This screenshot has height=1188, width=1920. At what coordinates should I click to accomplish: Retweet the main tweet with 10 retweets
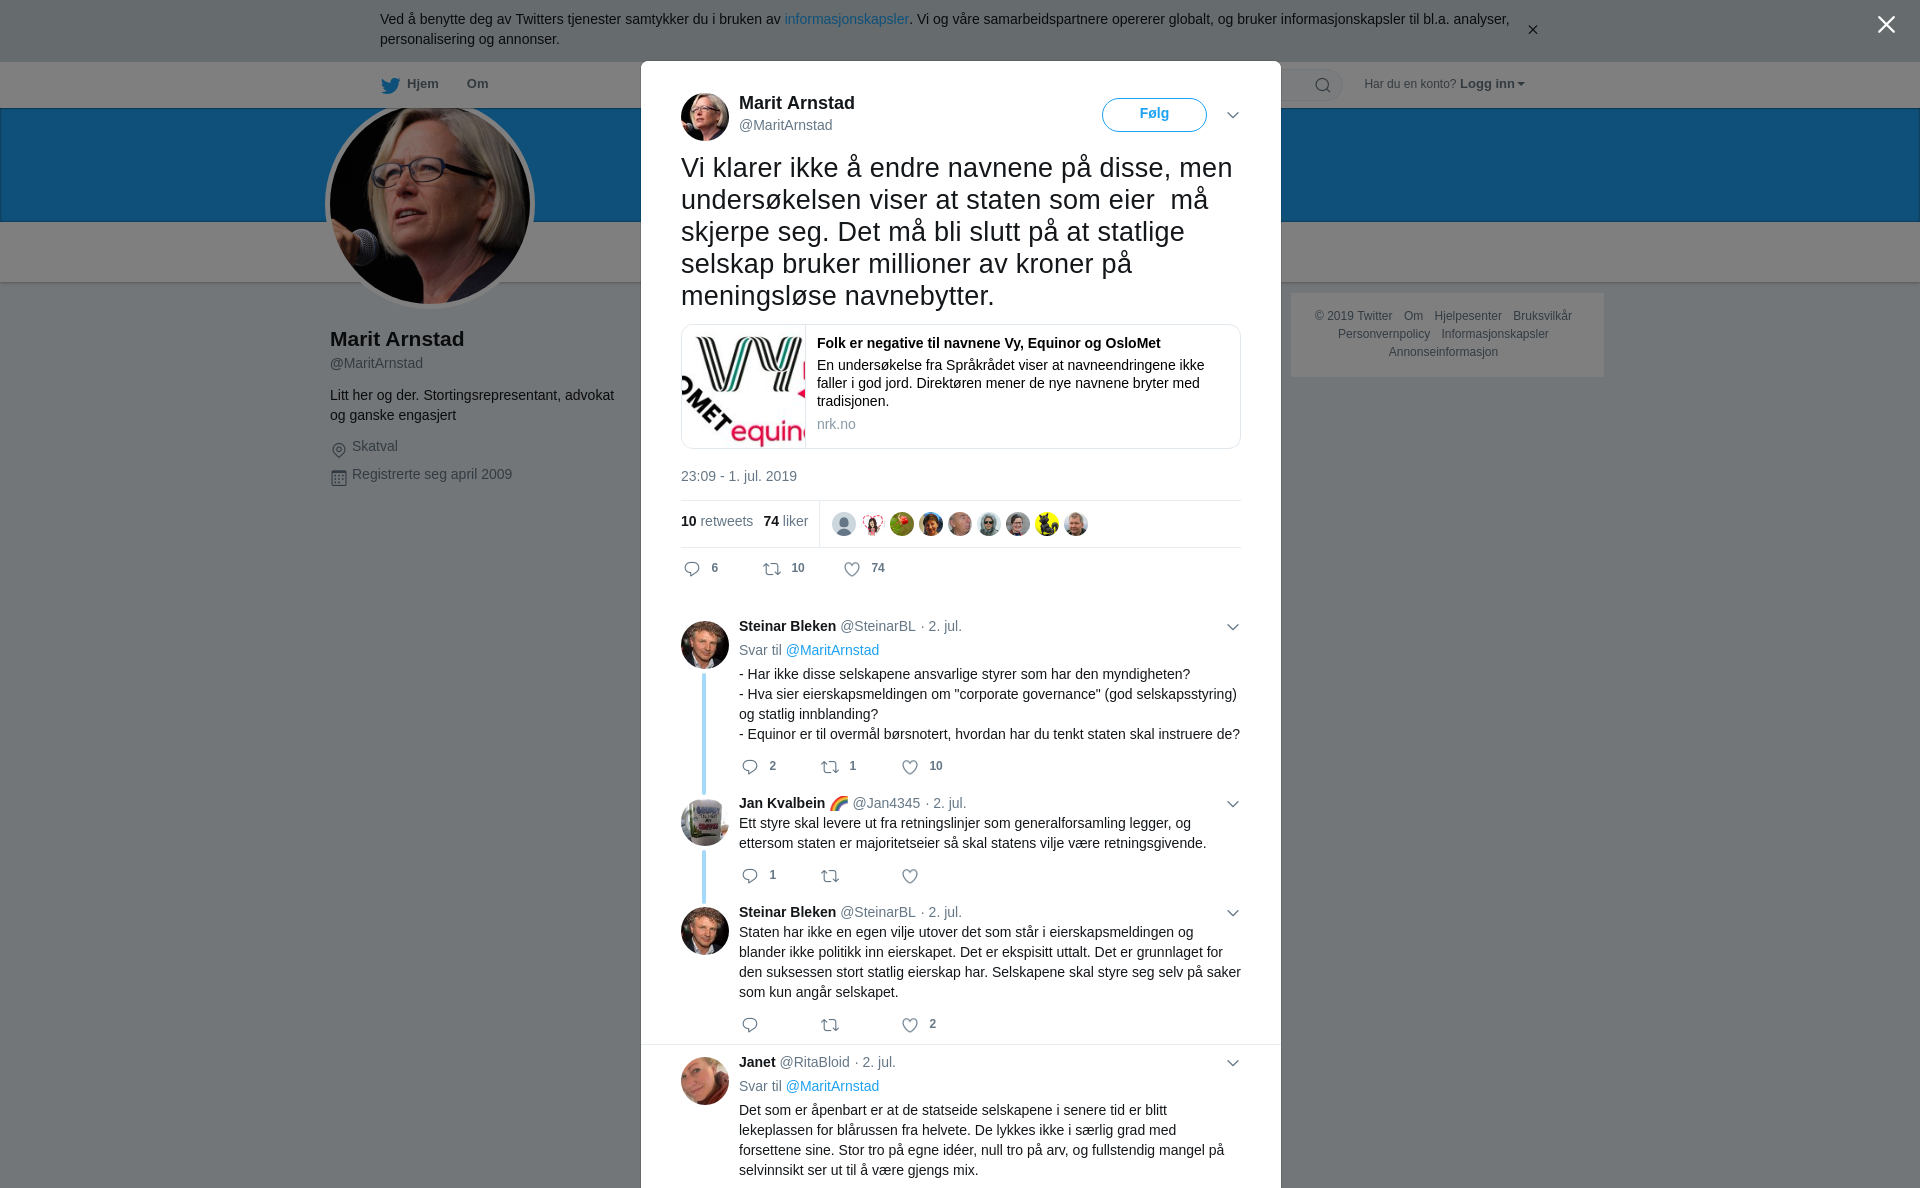[772, 569]
